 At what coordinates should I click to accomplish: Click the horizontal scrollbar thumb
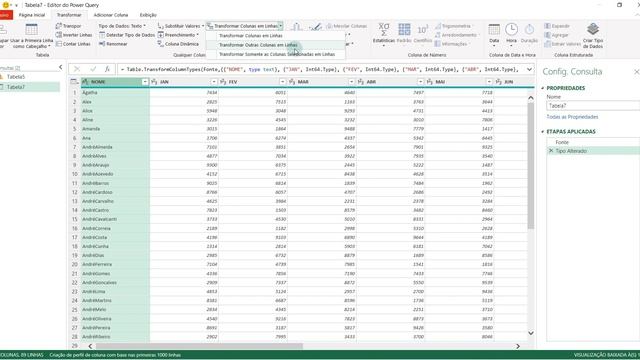(199, 346)
